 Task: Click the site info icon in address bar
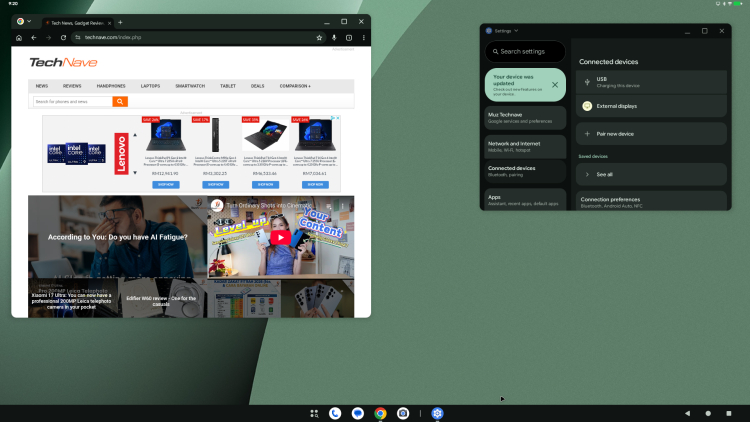point(77,37)
